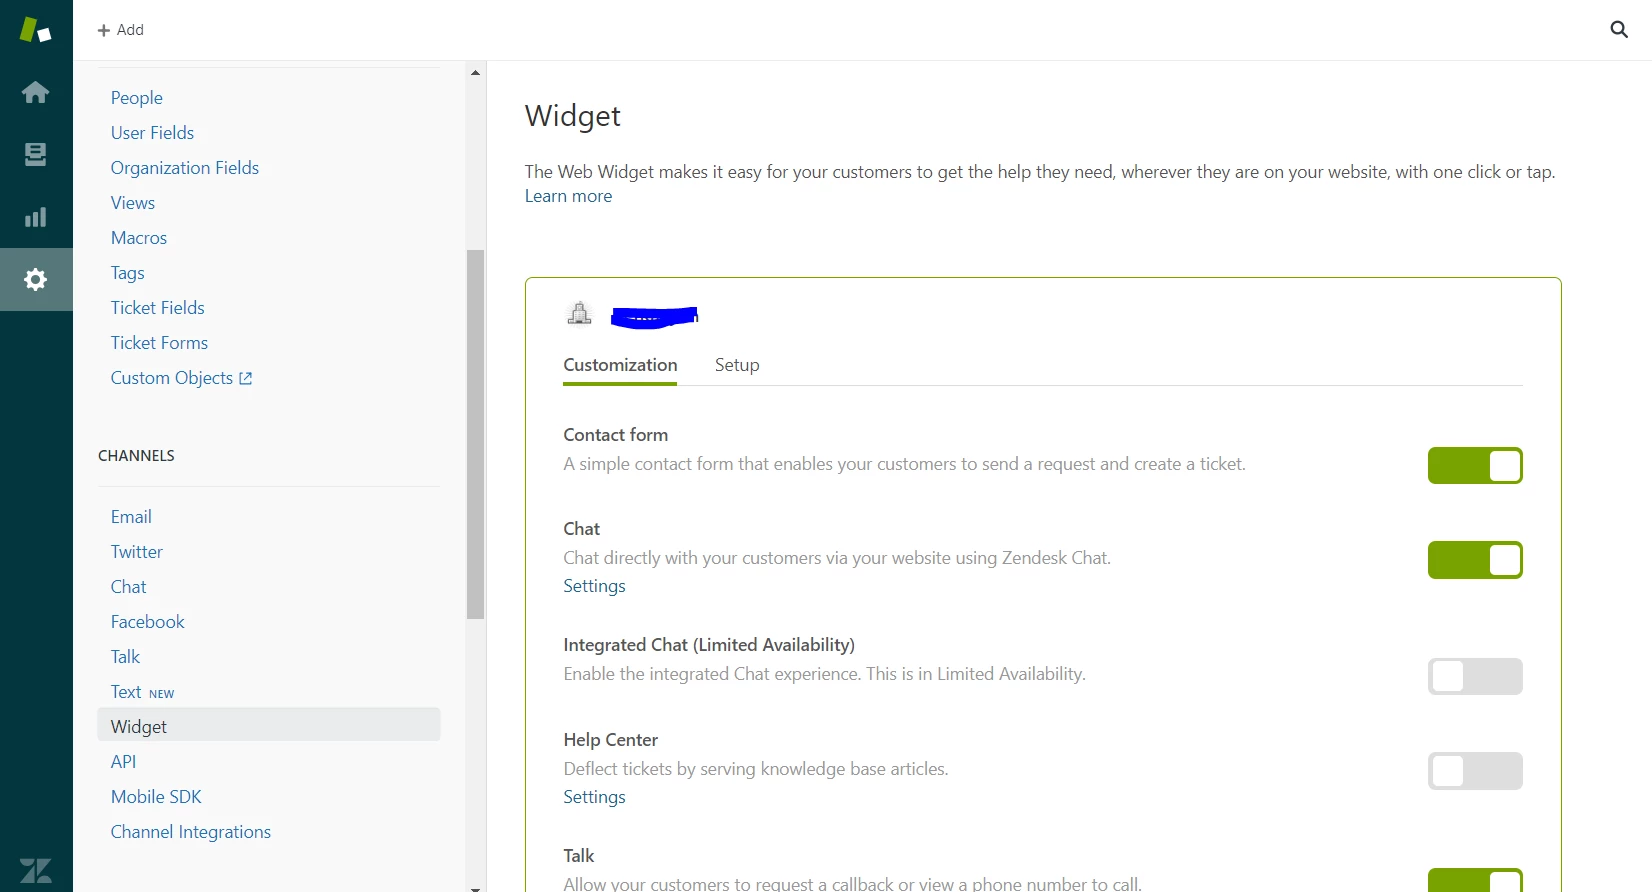Open Organization Fields page
Screen dimensions: 1652x892
pyautogui.click(x=185, y=168)
